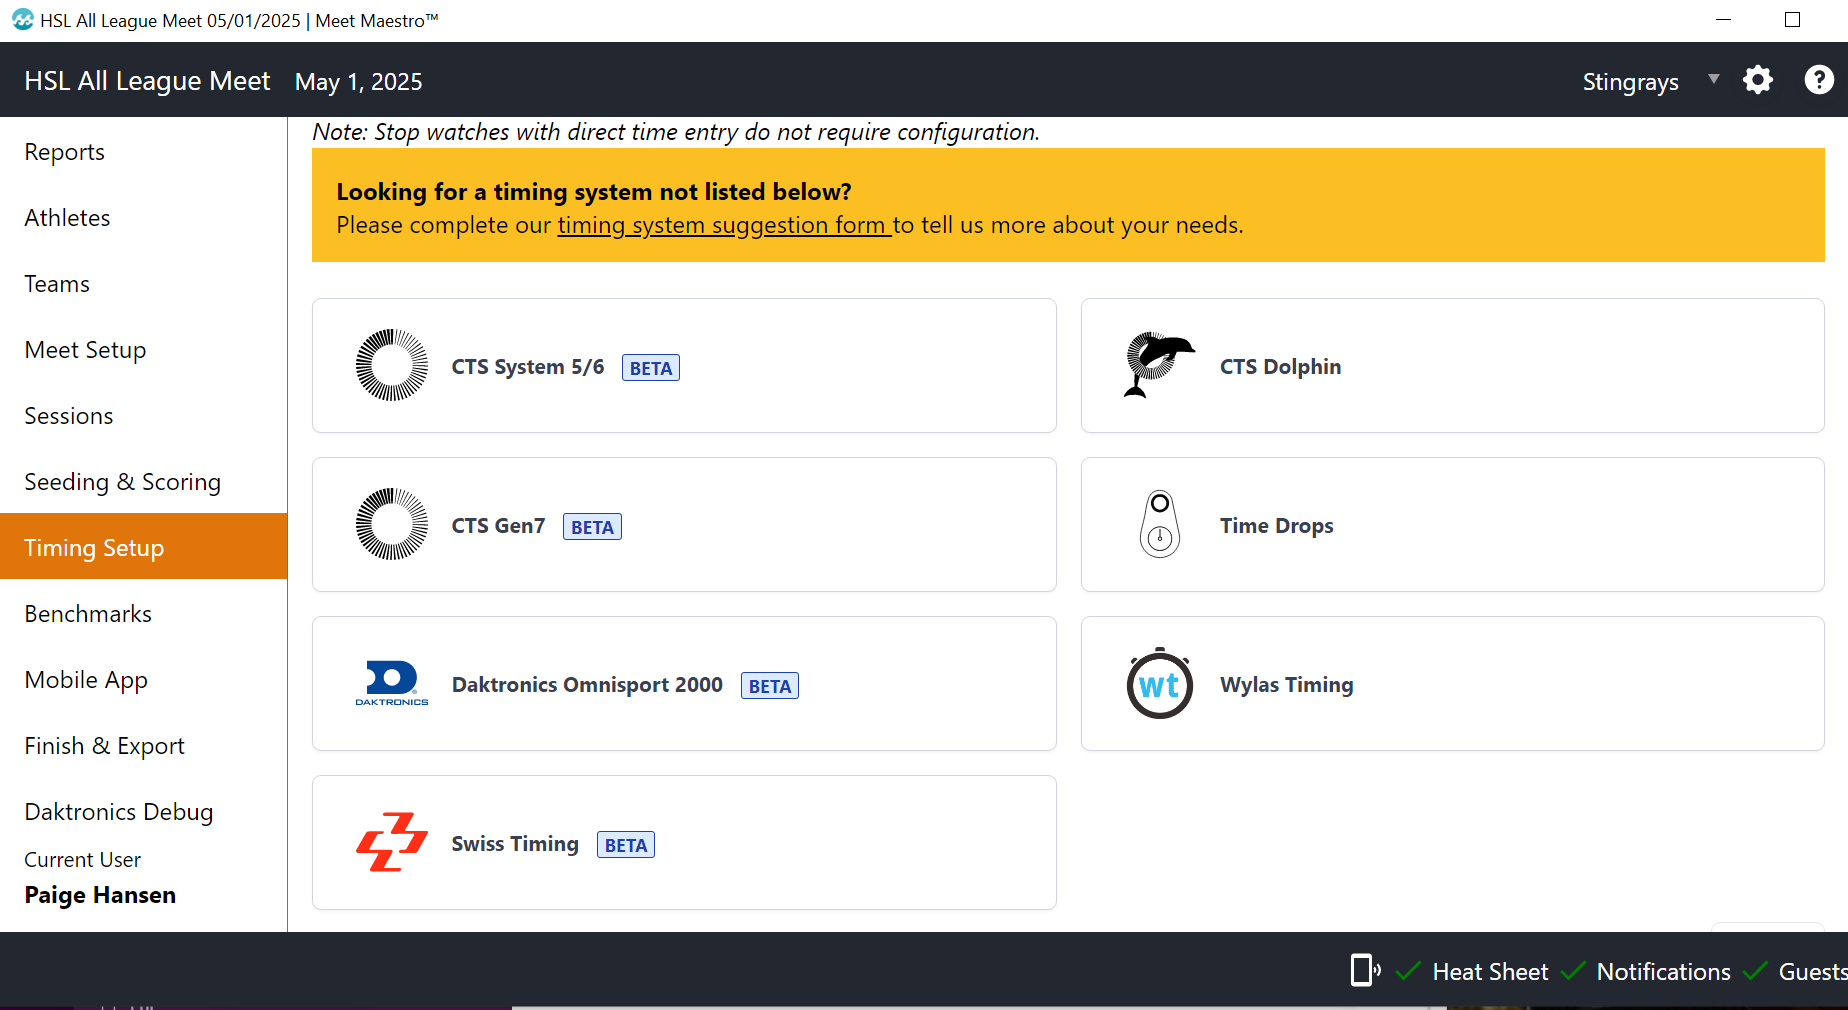
Task: Open Benchmarks page
Action: coord(144,614)
